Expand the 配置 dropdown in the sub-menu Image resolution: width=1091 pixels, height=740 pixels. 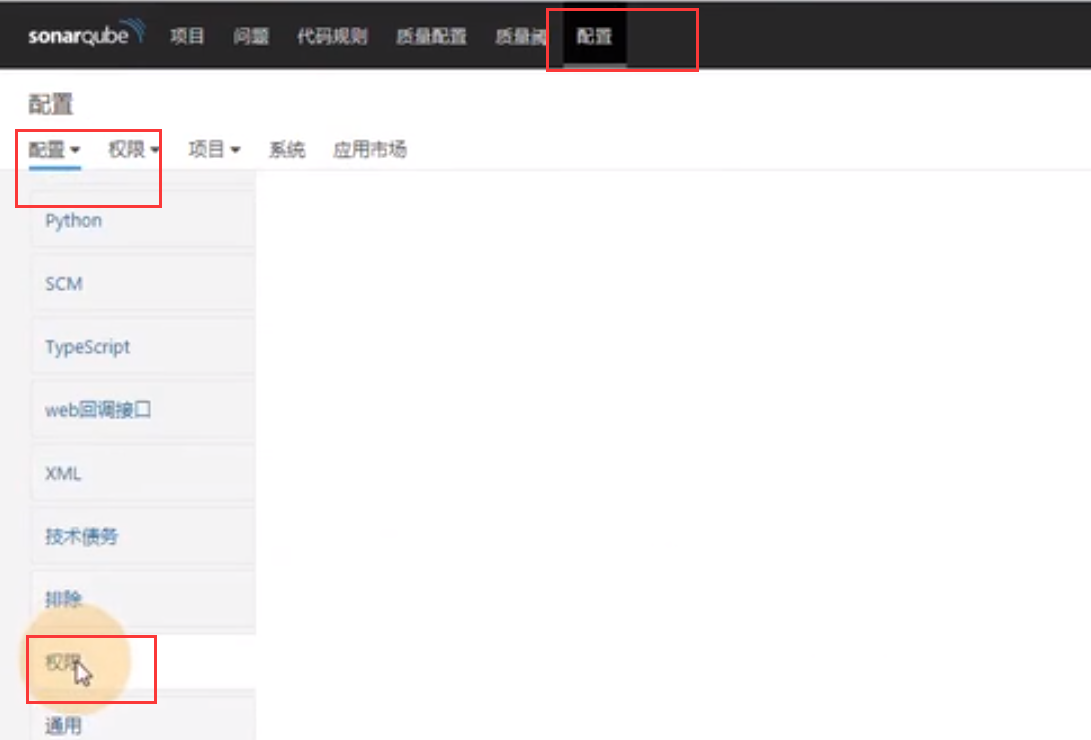coord(54,150)
